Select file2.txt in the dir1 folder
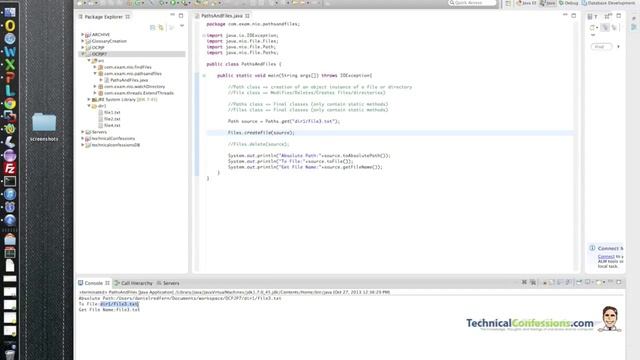Viewport: 640px width, 360px height. point(111,119)
